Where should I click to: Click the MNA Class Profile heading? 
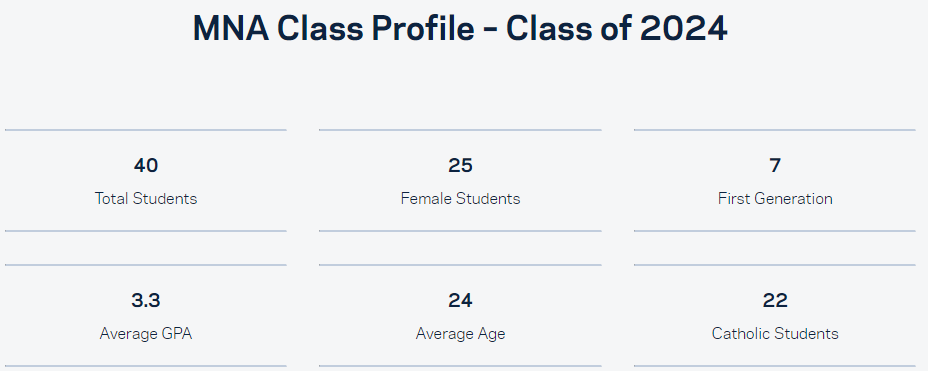click(460, 28)
